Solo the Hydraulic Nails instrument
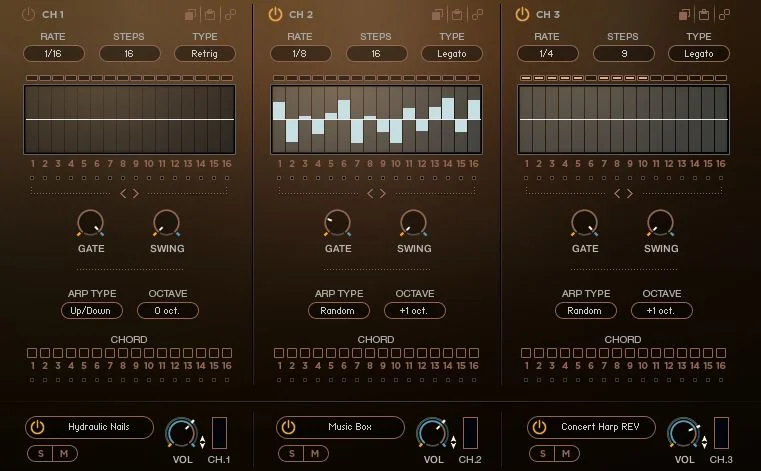This screenshot has width=761, height=471. pyautogui.click(x=41, y=454)
